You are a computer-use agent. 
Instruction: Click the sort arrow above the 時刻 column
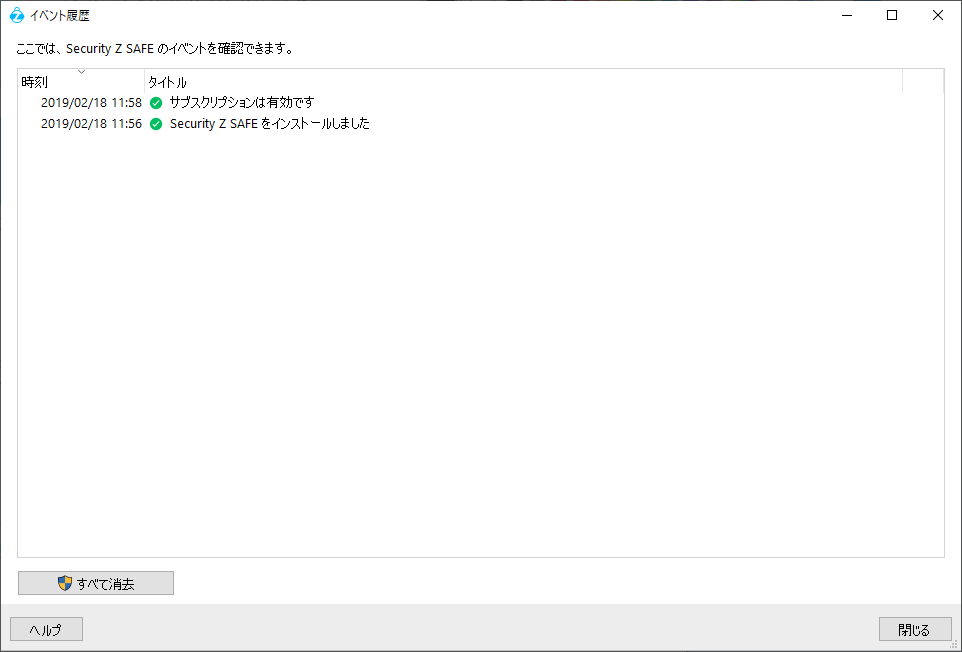(81, 72)
